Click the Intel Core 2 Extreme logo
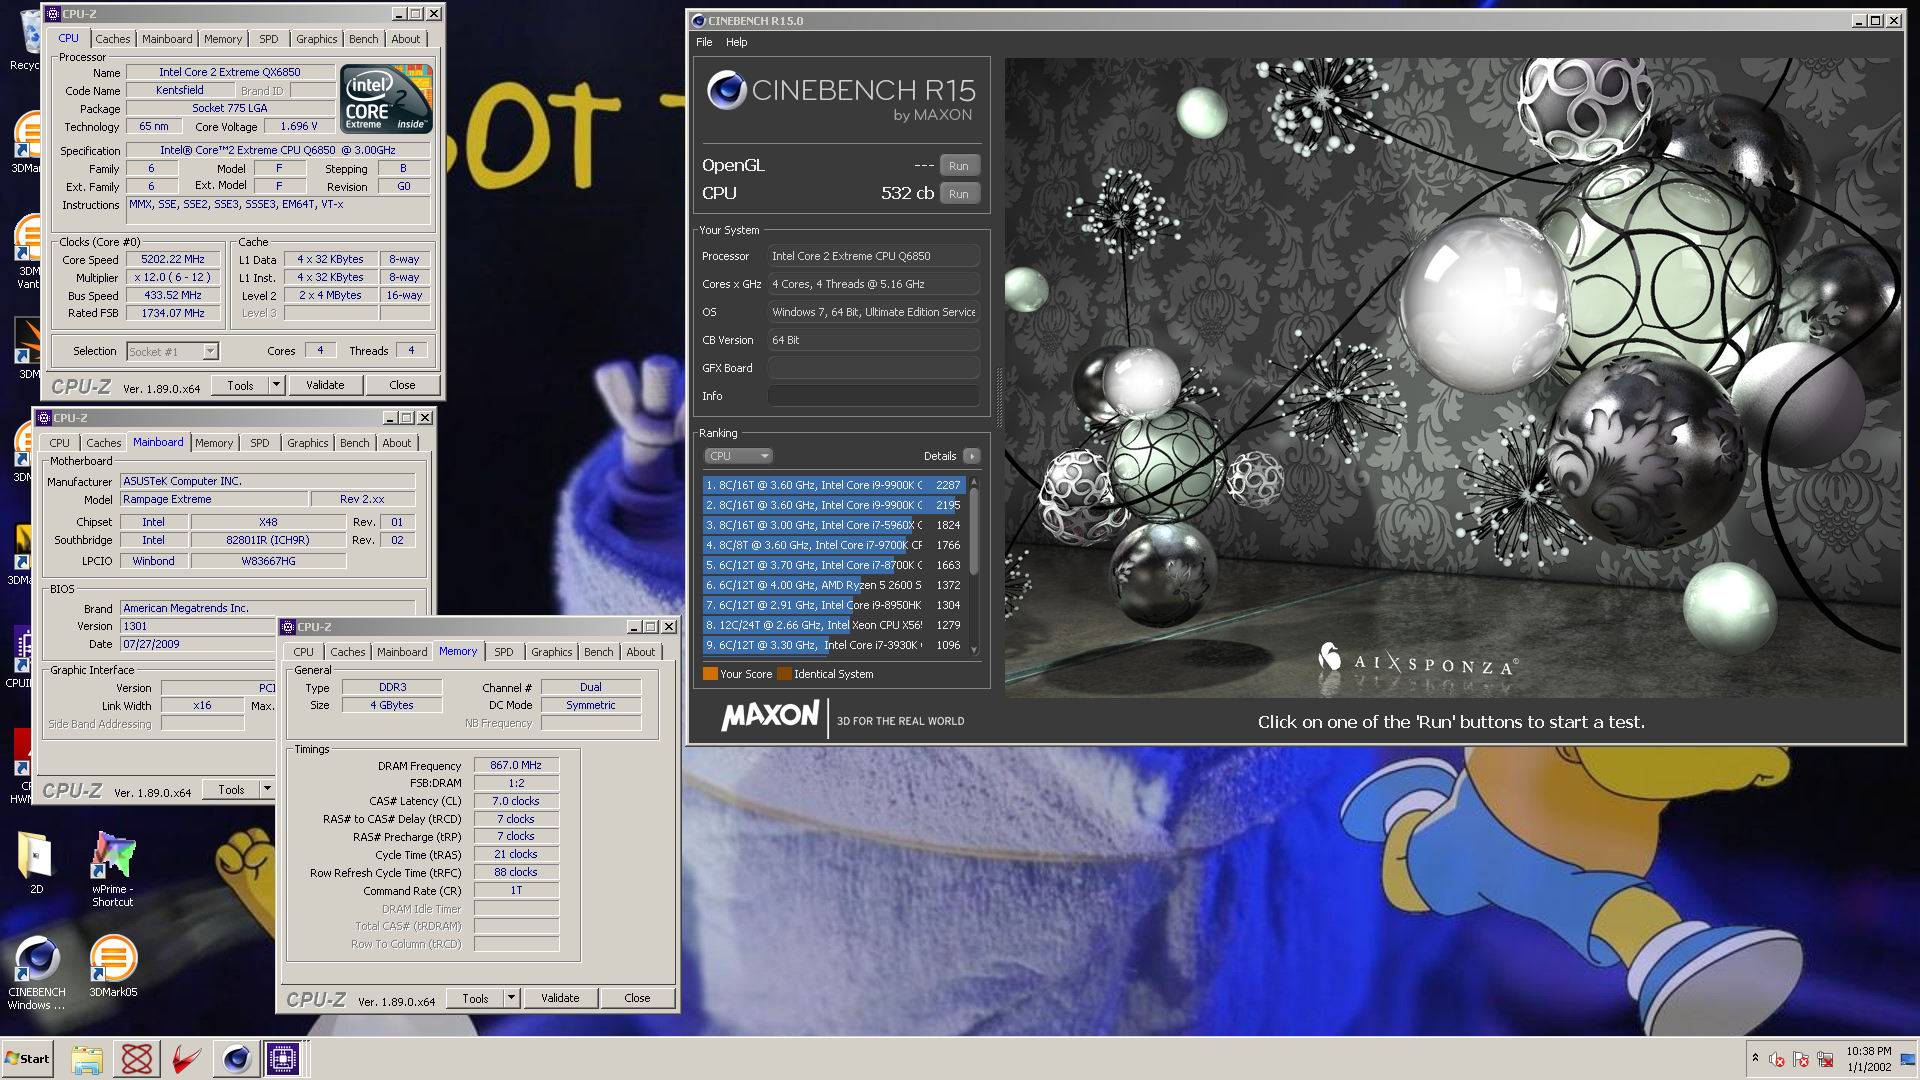The height and width of the screenshot is (1080, 1920). pyautogui.click(x=386, y=98)
